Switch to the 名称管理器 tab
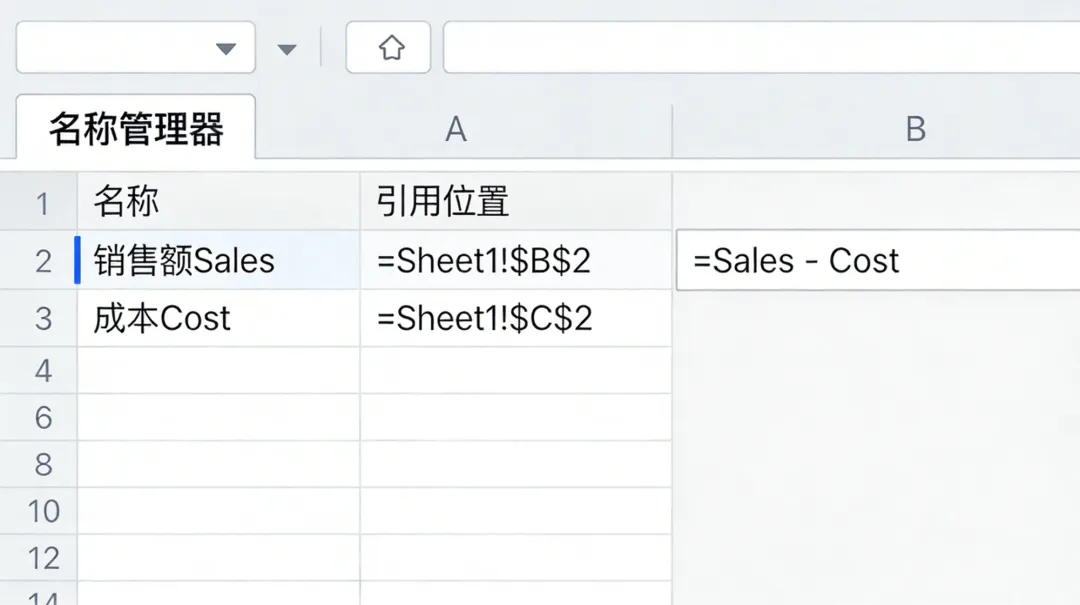Viewport: 1080px width, 605px height. (136, 129)
